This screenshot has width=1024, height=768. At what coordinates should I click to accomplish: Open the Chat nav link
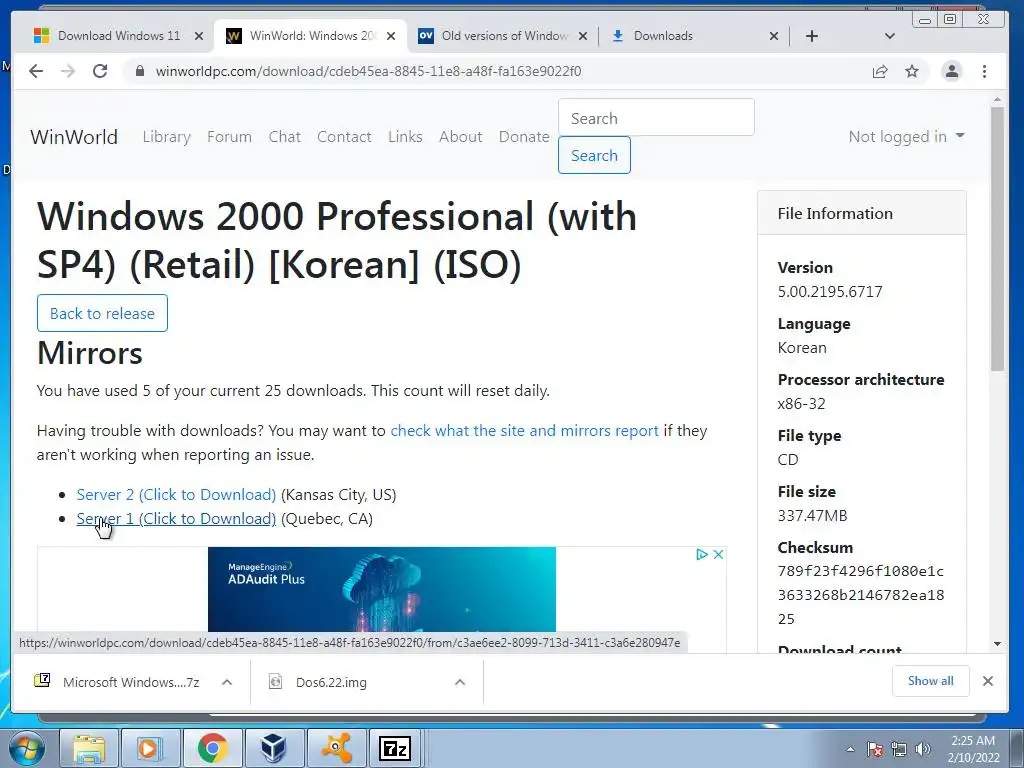(285, 136)
